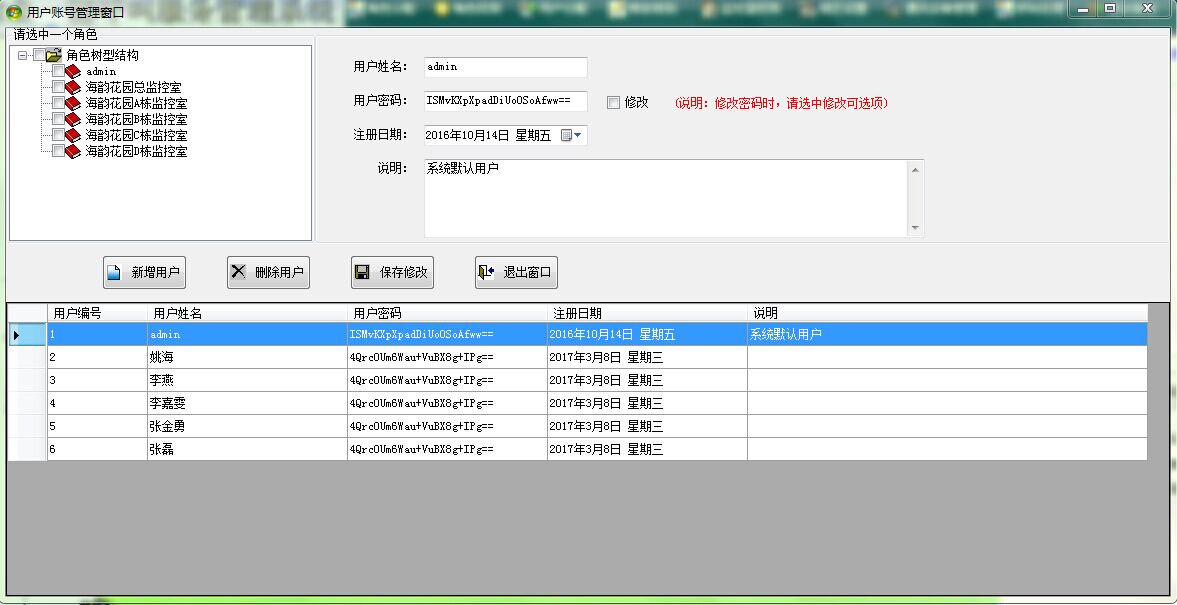Click the floppy disk icon for 保存修改
1177x605 pixels.
point(362,272)
